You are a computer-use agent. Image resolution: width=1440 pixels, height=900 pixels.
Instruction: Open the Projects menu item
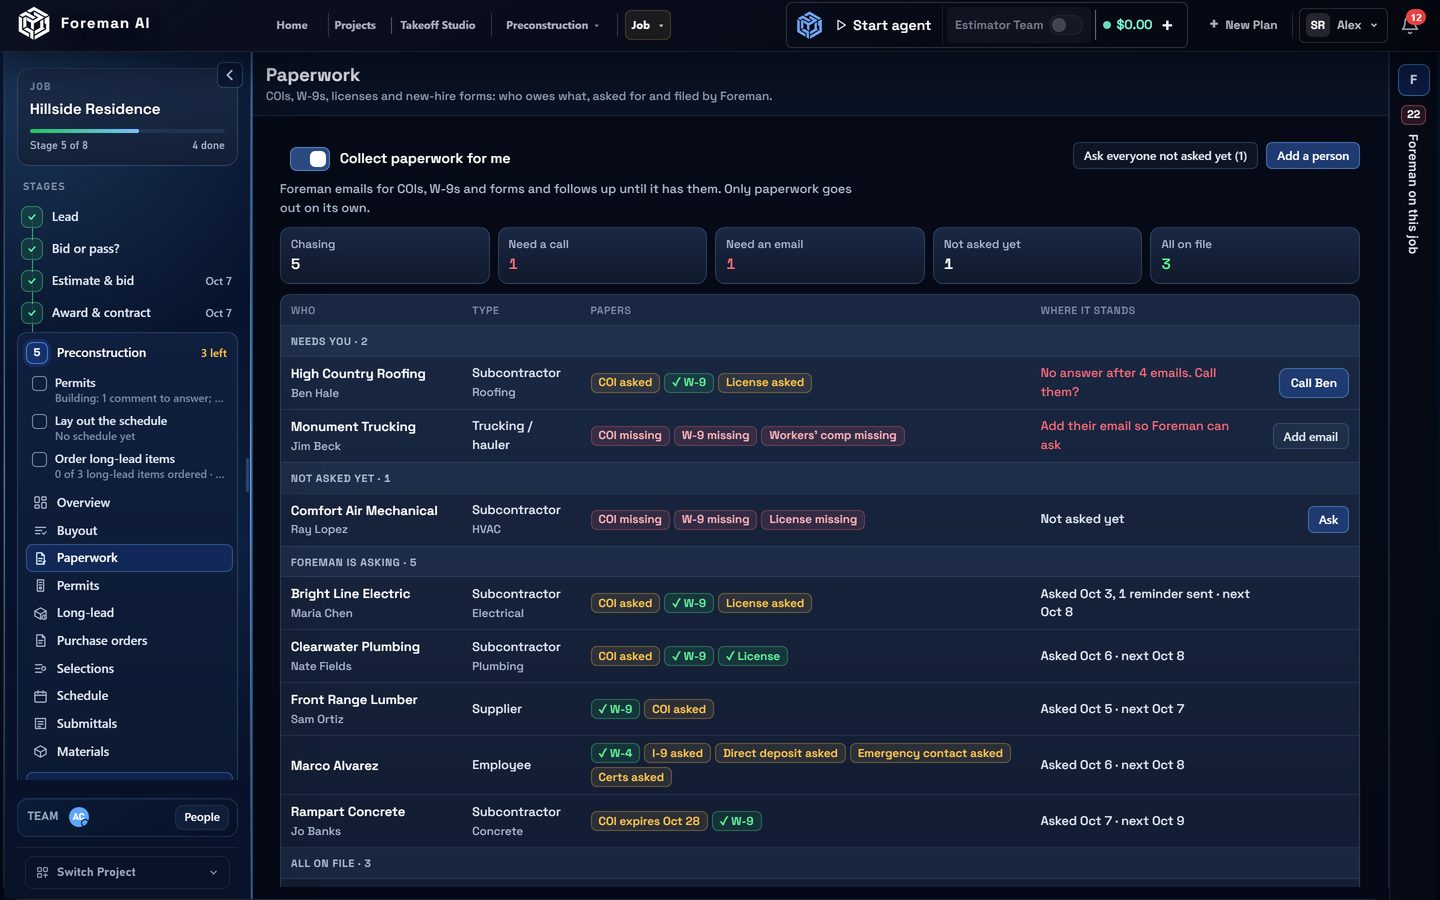[355, 25]
